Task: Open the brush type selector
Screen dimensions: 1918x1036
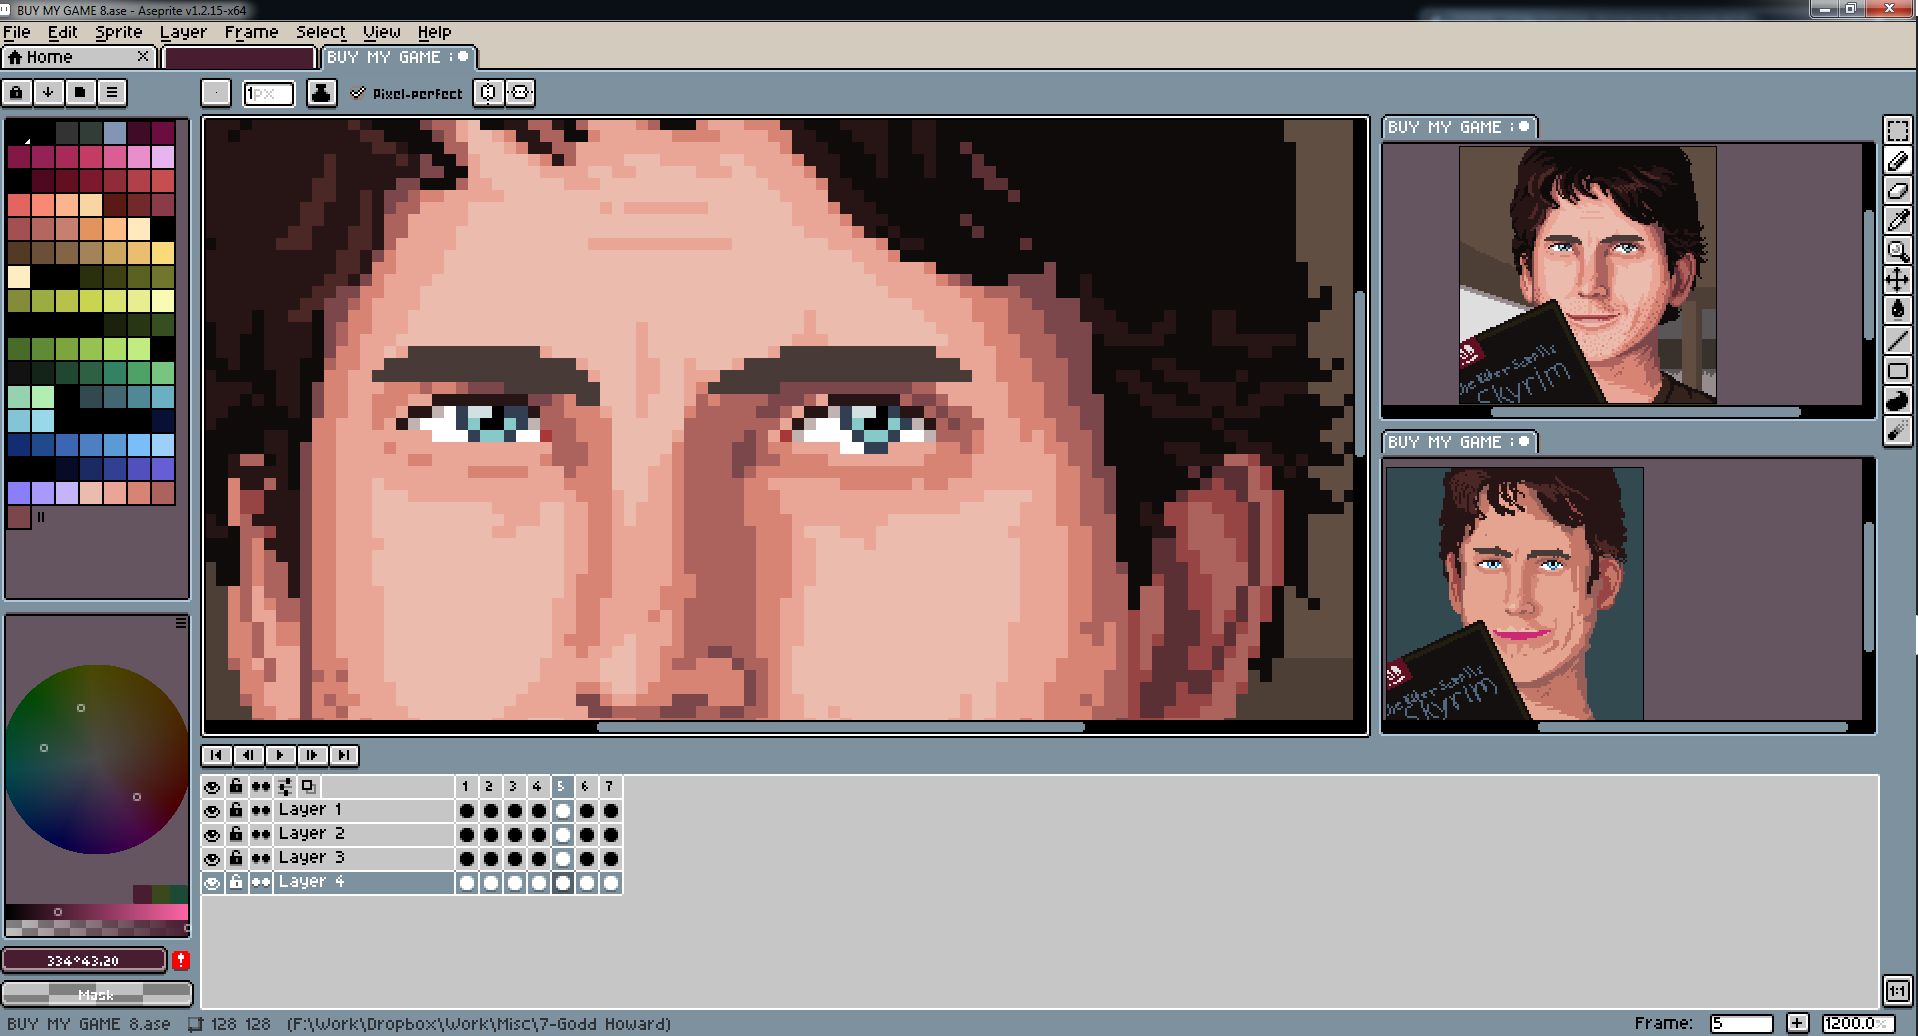Action: [x=216, y=93]
